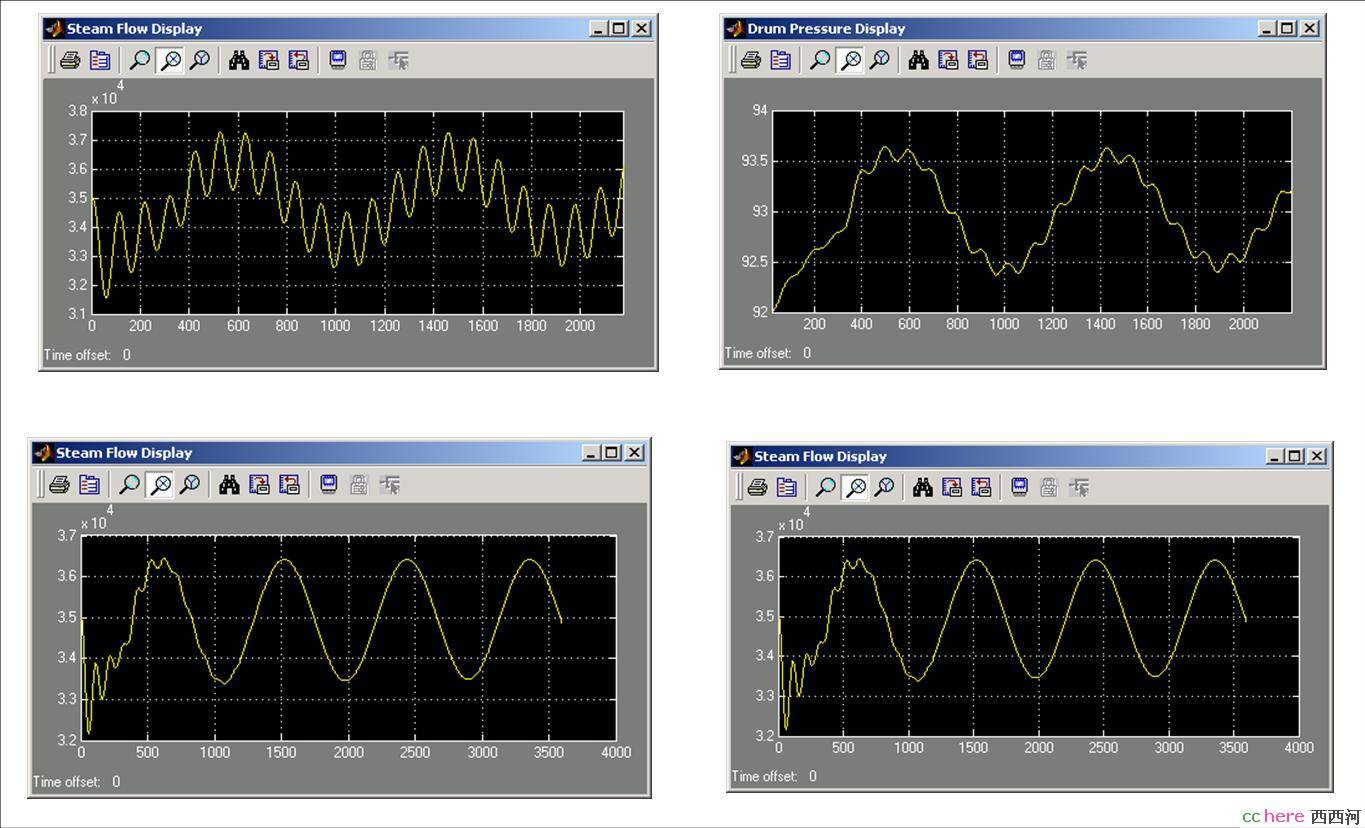The image size is (1365, 828).
Task: Print the bottom-left Steam Flow Display scope
Action: [59, 485]
